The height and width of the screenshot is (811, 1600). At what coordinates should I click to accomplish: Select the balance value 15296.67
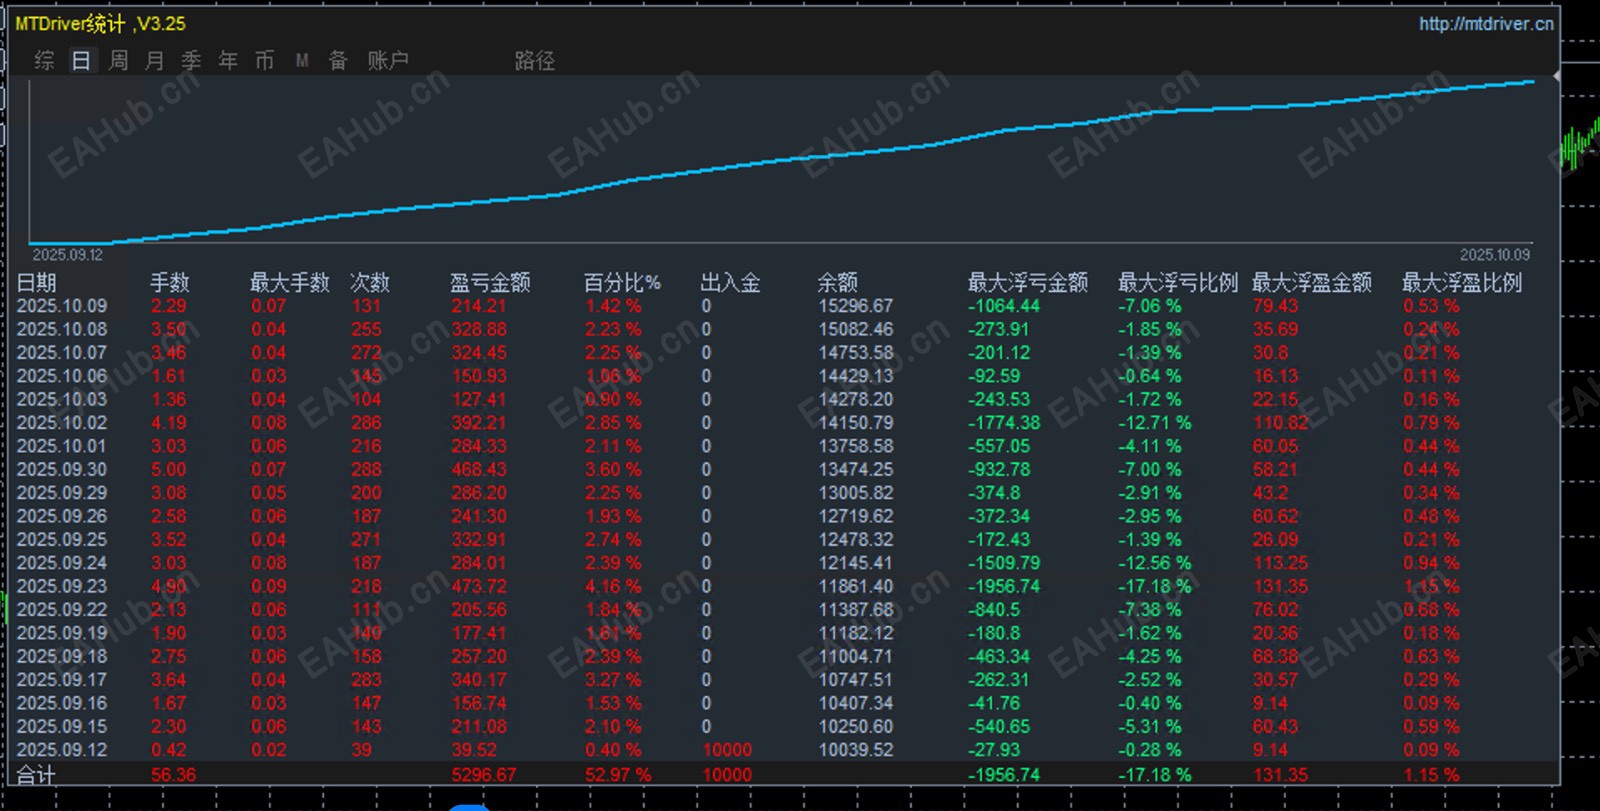click(x=856, y=306)
